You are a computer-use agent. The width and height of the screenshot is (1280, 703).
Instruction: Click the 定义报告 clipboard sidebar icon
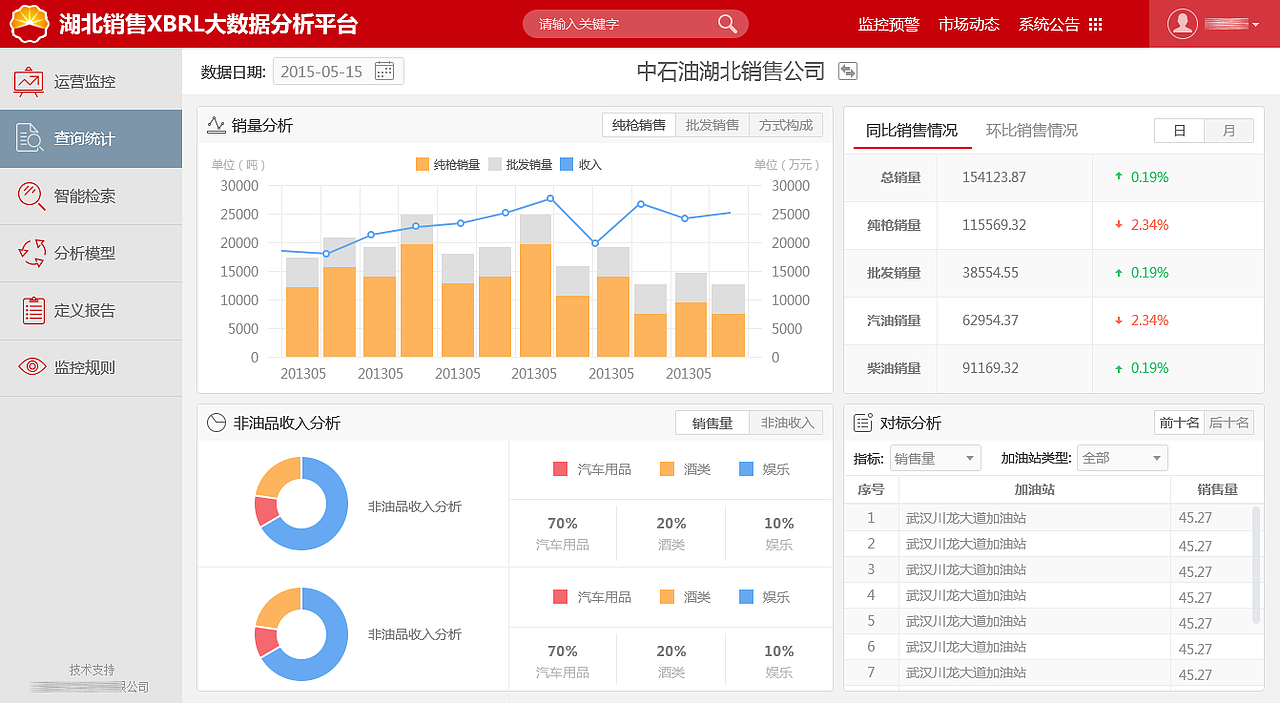tap(34, 310)
